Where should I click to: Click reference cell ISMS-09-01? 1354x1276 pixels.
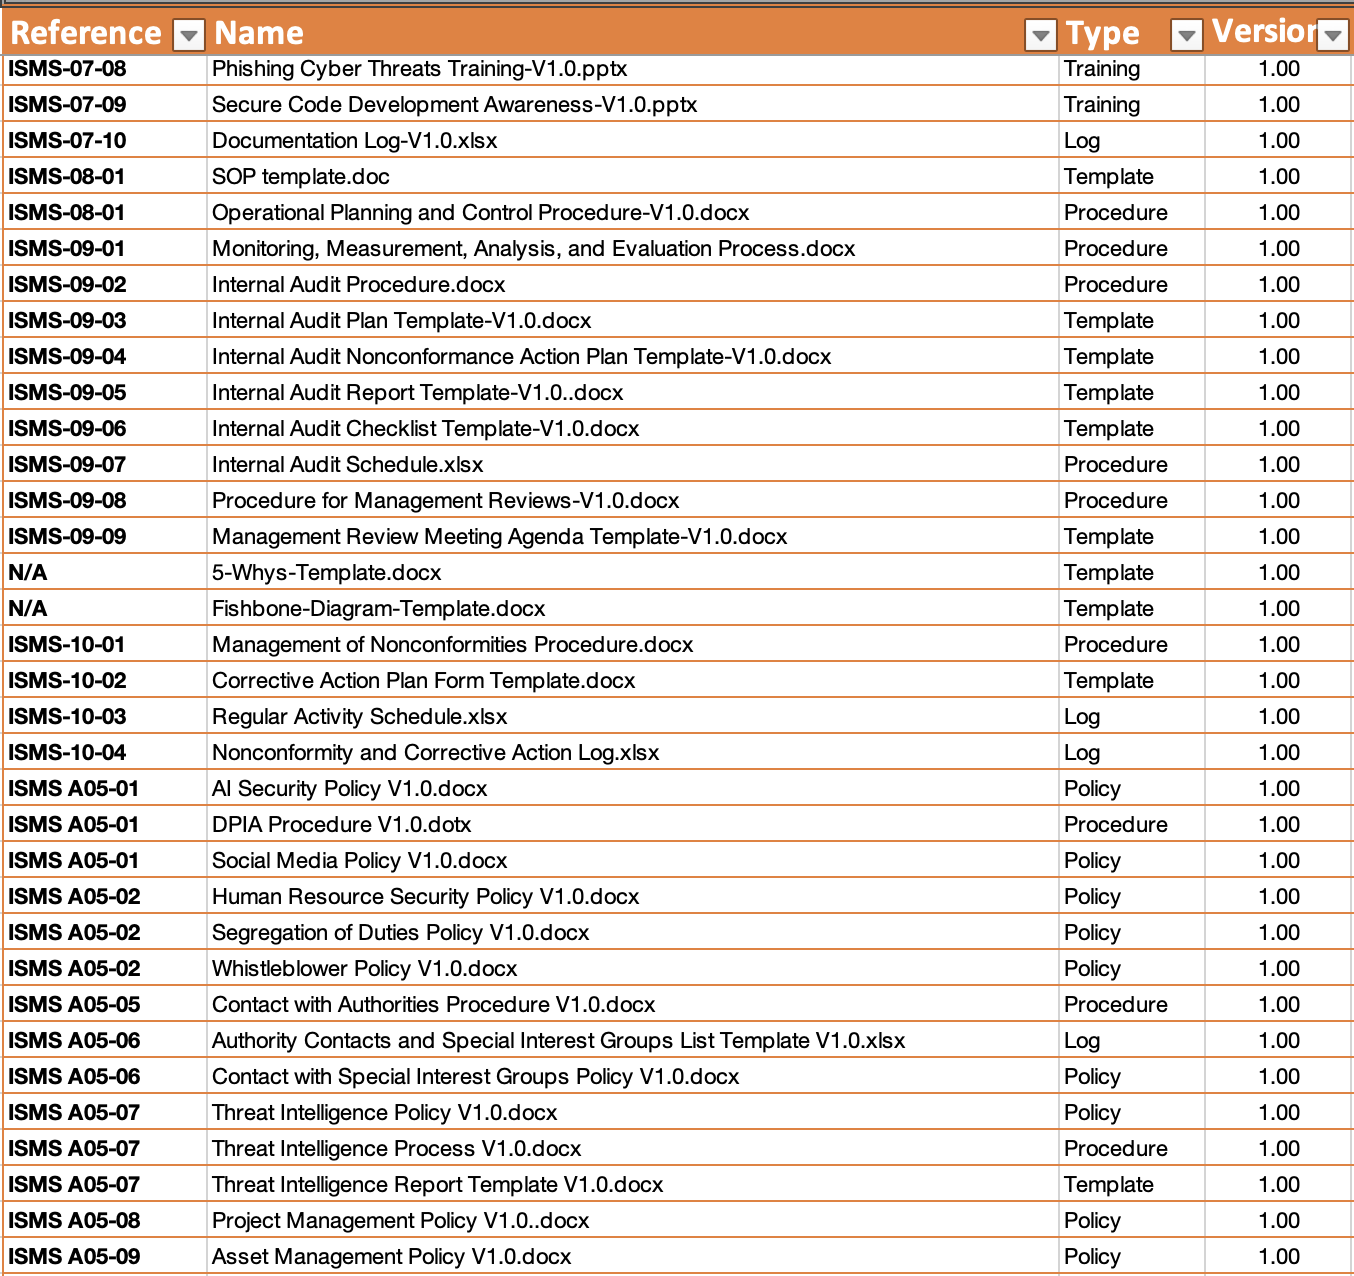104,249
